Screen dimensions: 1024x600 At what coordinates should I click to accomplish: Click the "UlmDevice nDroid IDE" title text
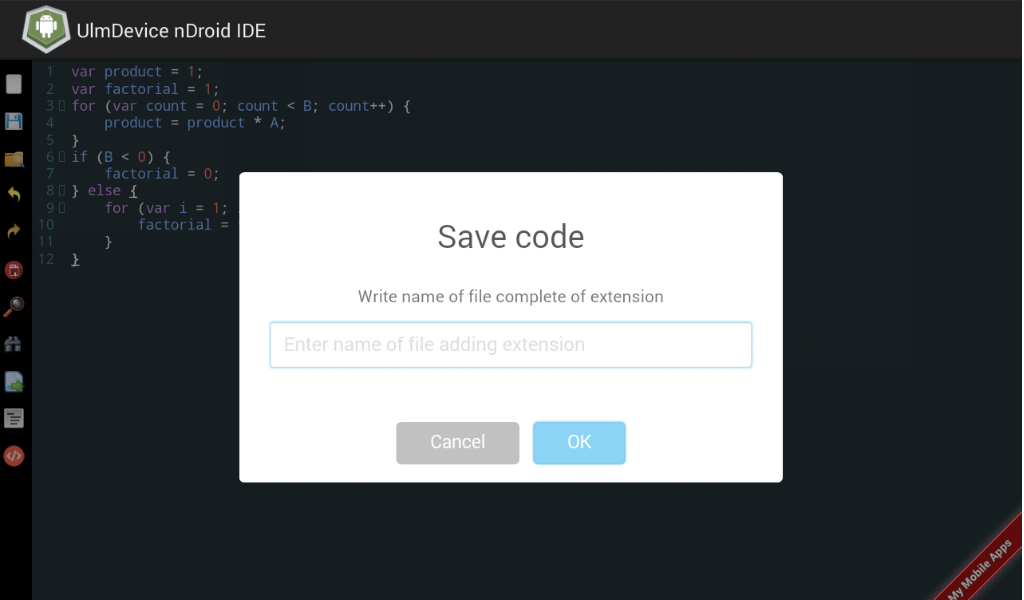171,31
